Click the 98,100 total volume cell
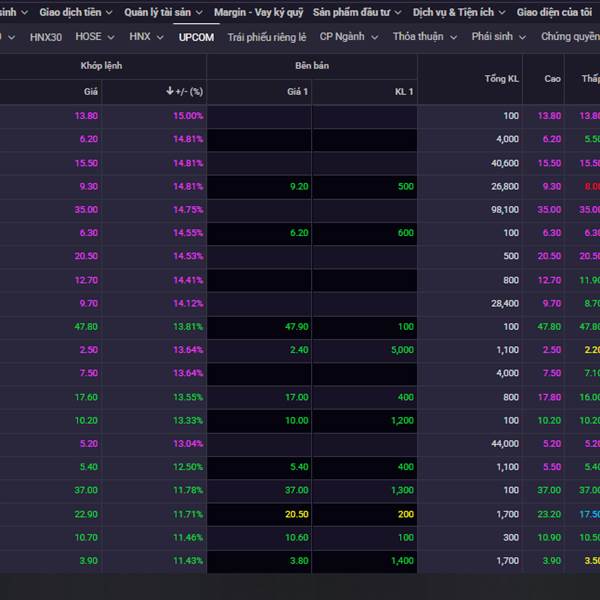Viewport: 600px width, 600px height. tap(504, 210)
